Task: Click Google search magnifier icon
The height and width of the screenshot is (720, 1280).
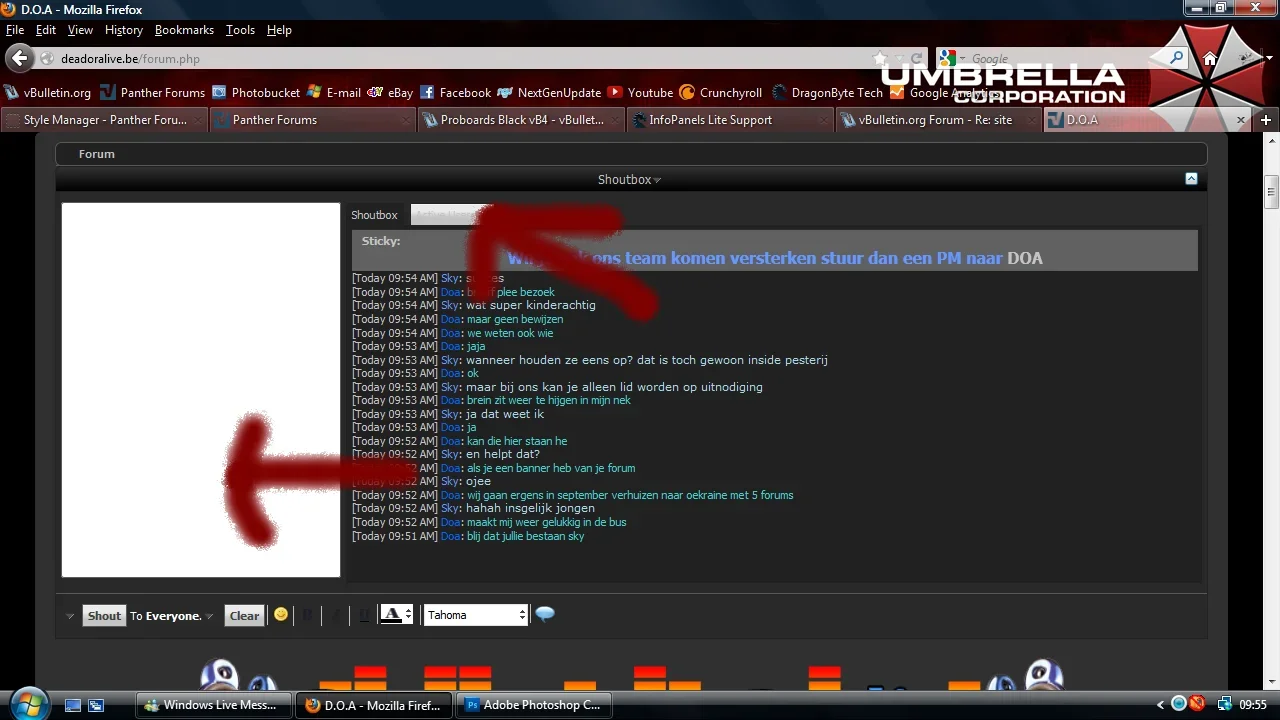Action: pos(1177,58)
